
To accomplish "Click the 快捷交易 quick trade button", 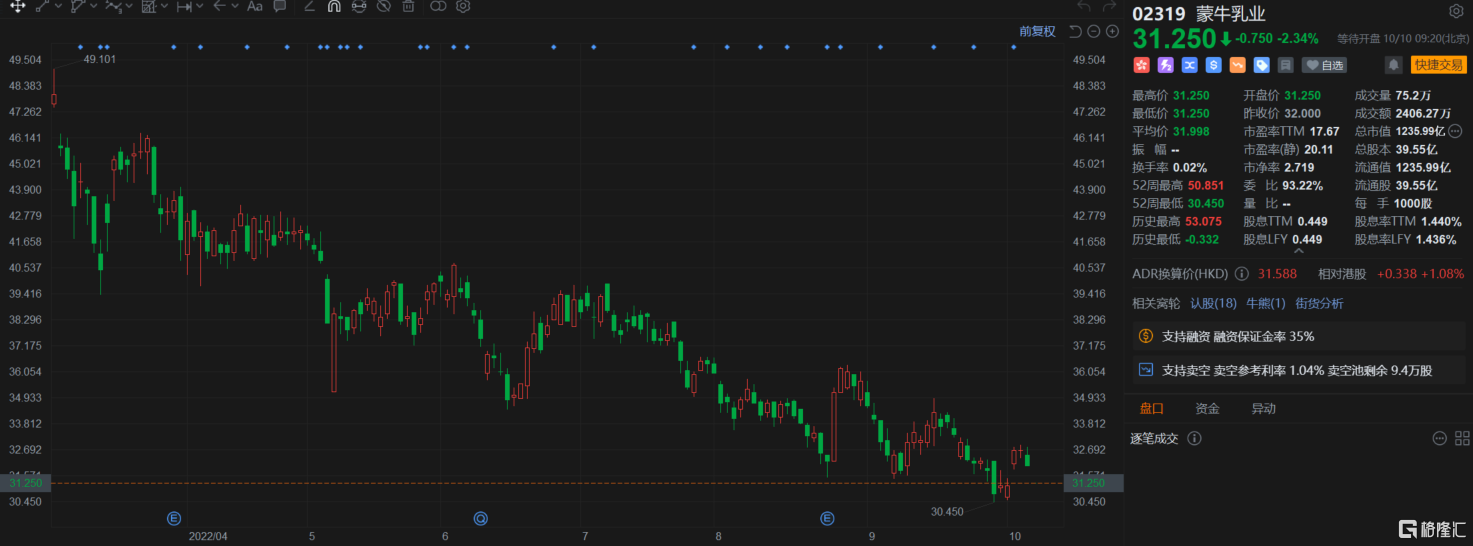I will click(x=1438, y=65).
